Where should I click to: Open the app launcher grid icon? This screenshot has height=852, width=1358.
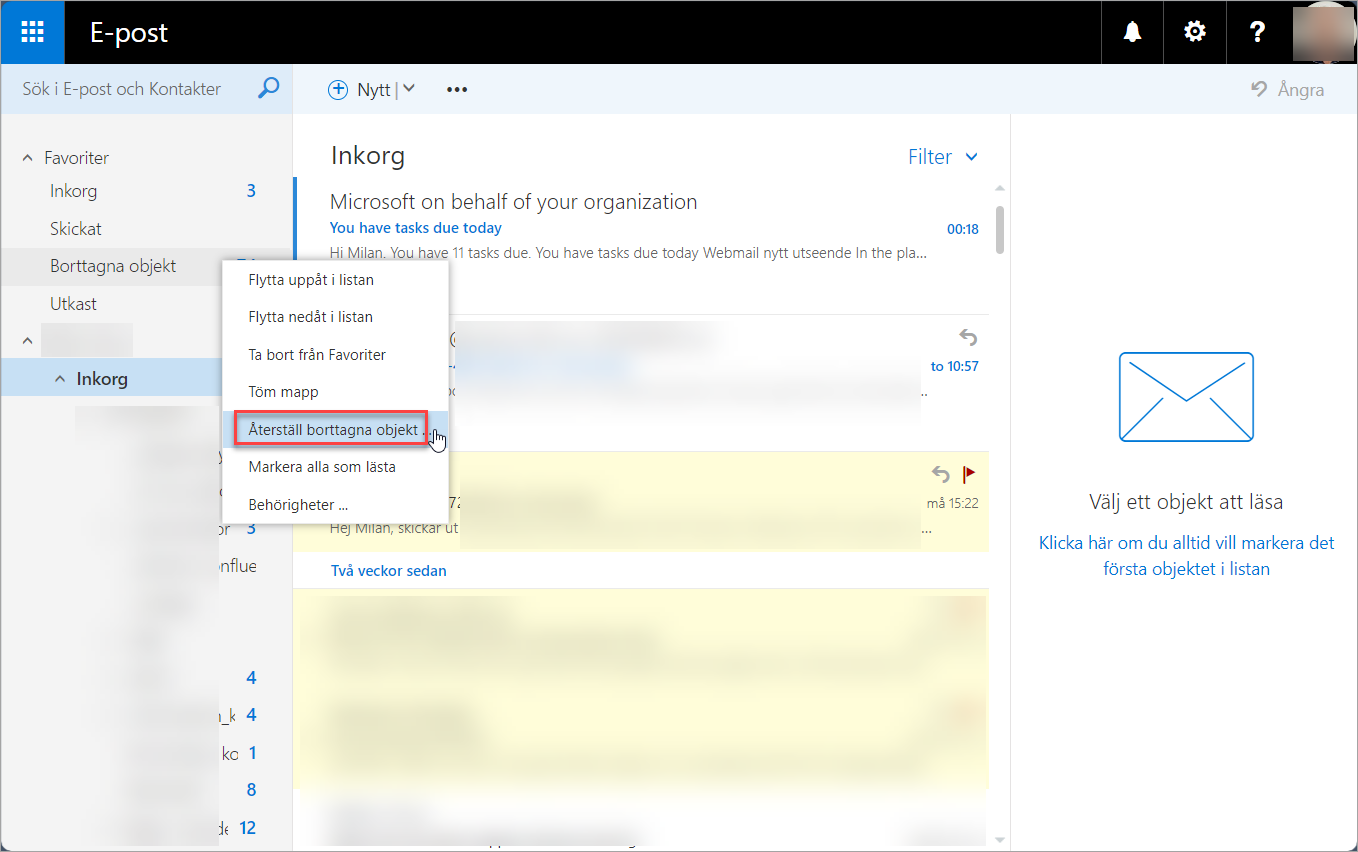32,32
